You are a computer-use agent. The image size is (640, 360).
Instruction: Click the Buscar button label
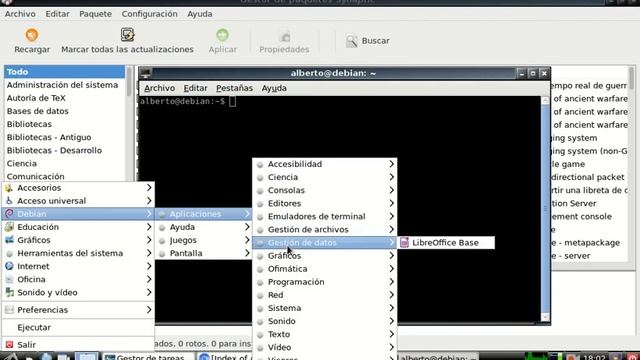click(376, 41)
